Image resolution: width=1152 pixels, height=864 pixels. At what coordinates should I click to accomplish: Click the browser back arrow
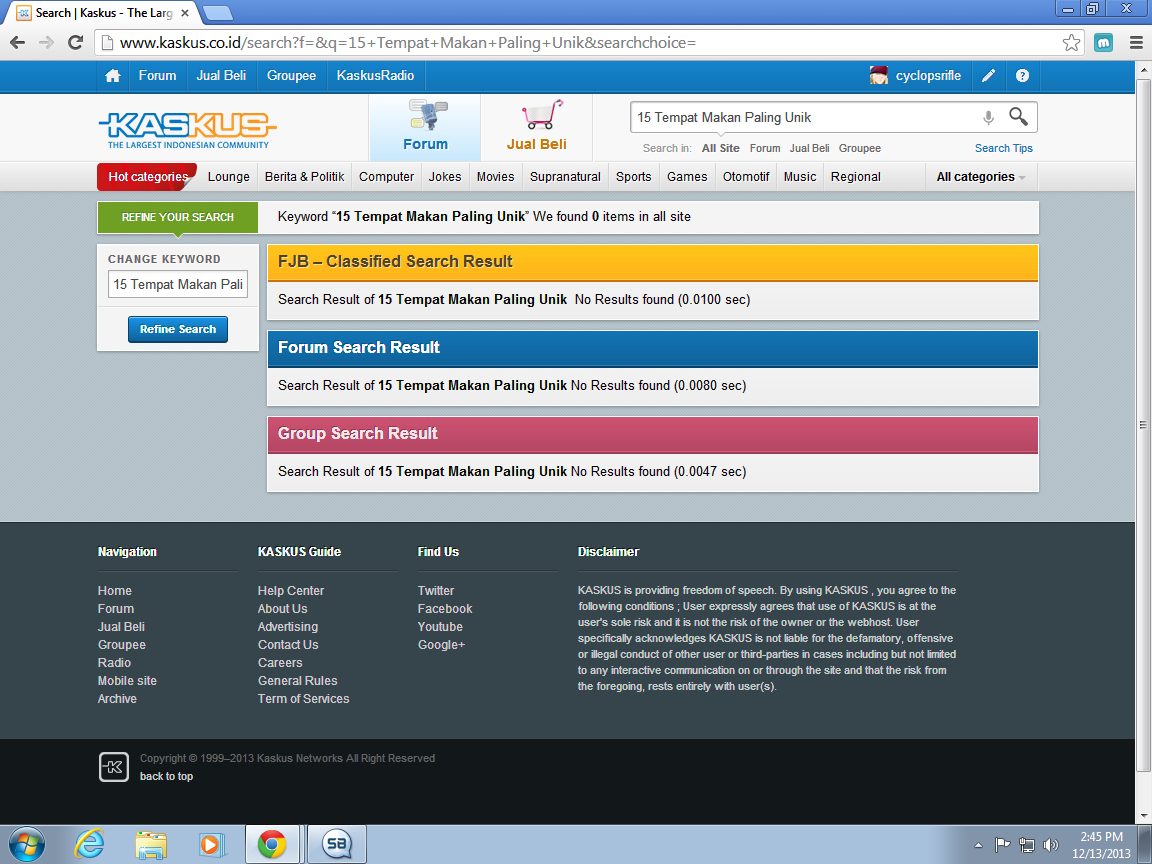point(18,43)
